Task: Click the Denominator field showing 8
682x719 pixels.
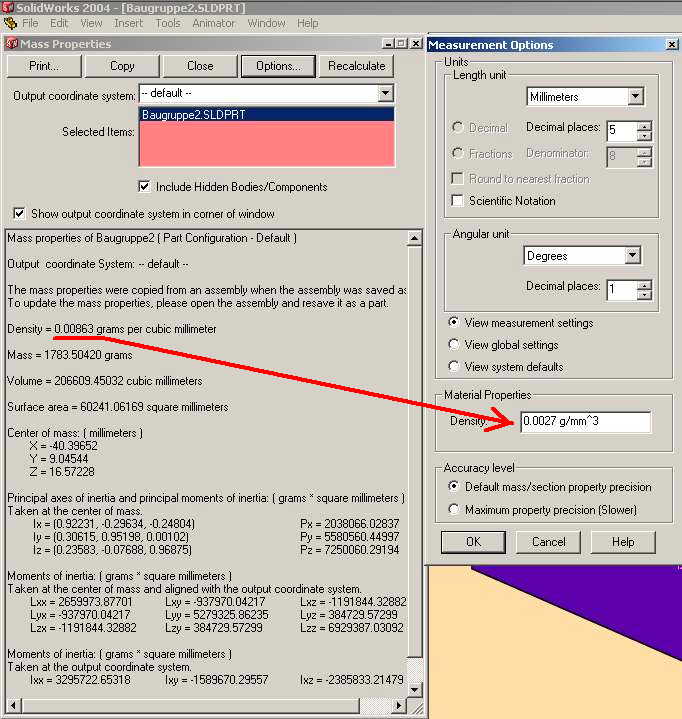Action: (621, 157)
